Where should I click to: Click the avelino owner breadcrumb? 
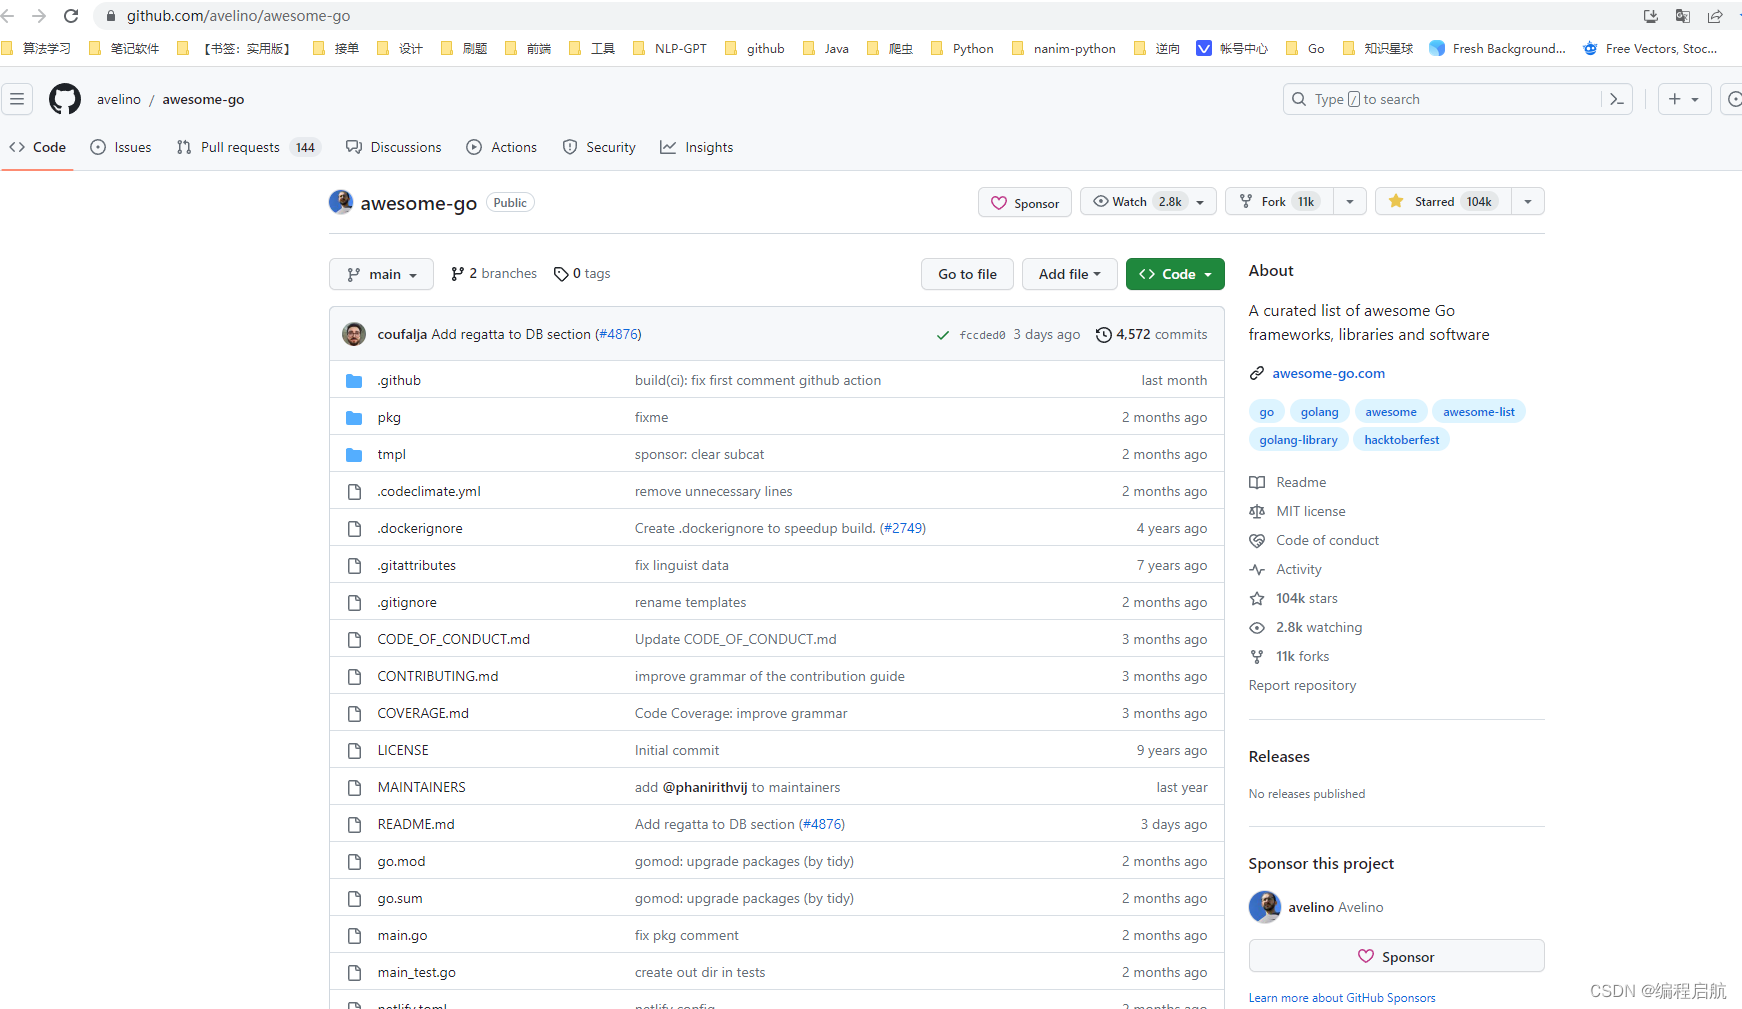[119, 99]
